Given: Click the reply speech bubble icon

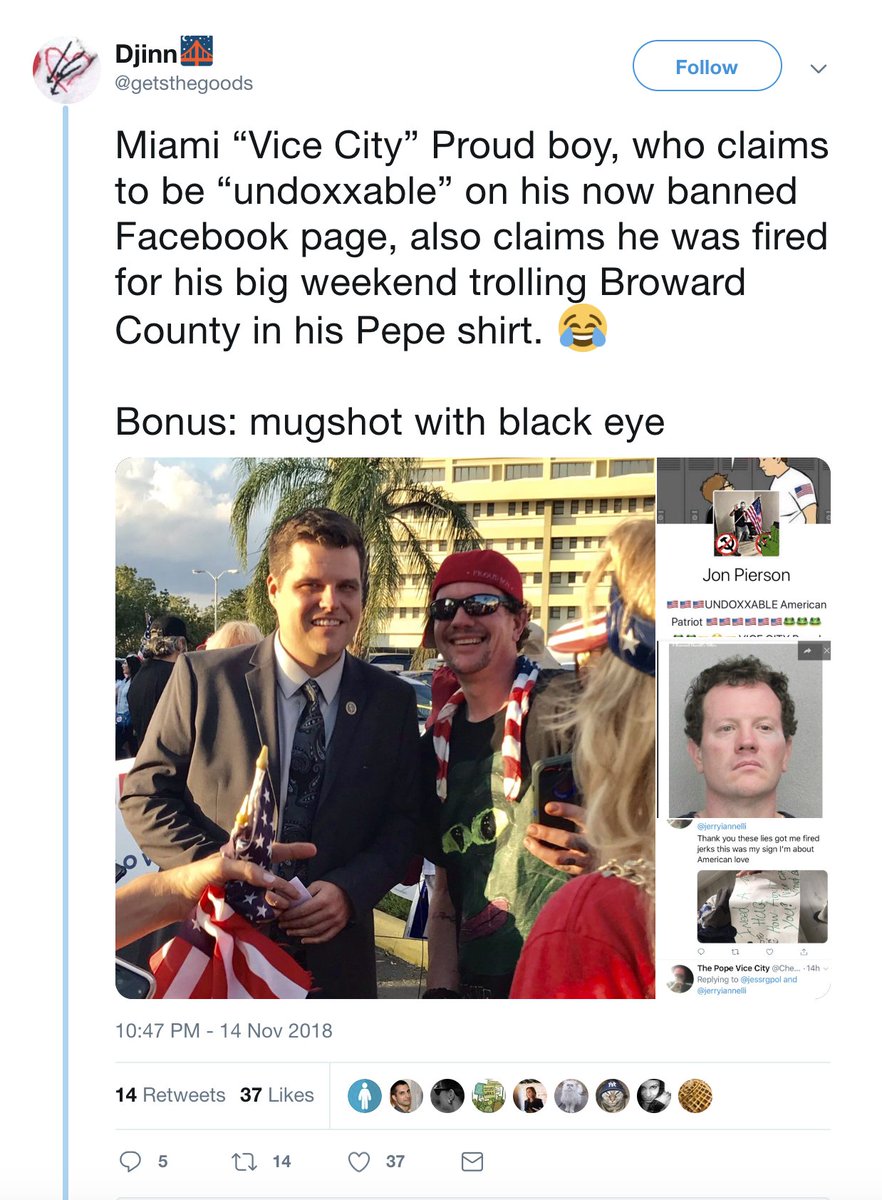Looking at the screenshot, I should tap(130, 1161).
